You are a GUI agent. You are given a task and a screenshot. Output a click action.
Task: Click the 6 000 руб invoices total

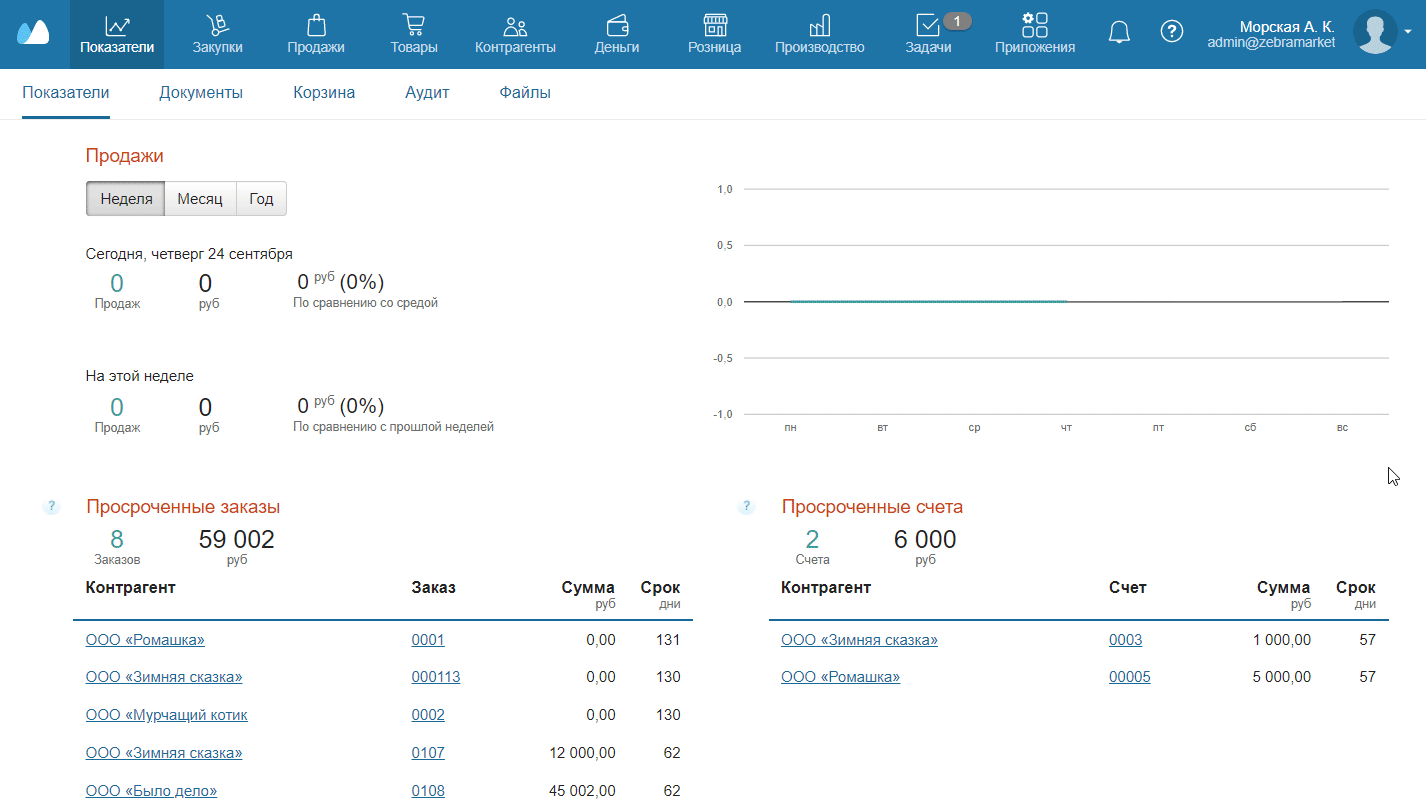point(925,540)
